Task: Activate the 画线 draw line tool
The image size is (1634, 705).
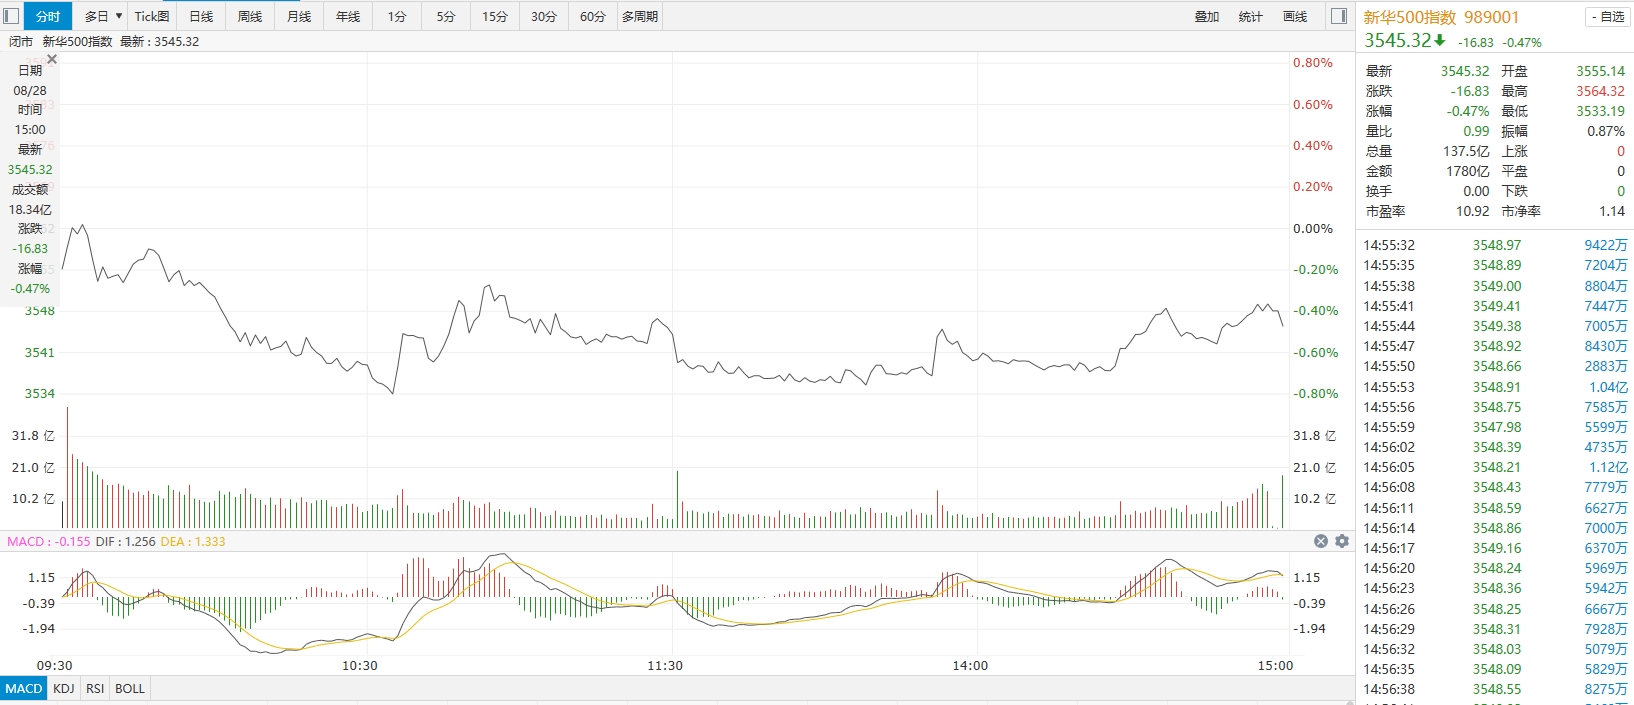Action: click(1295, 16)
